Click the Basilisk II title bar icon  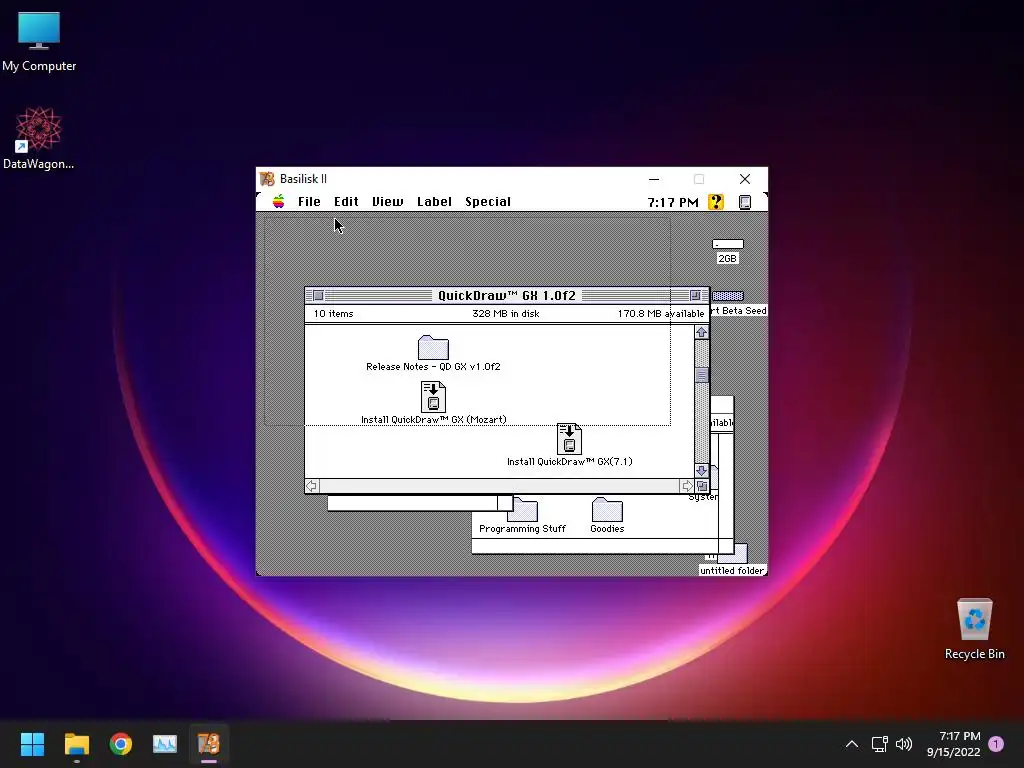(x=267, y=179)
